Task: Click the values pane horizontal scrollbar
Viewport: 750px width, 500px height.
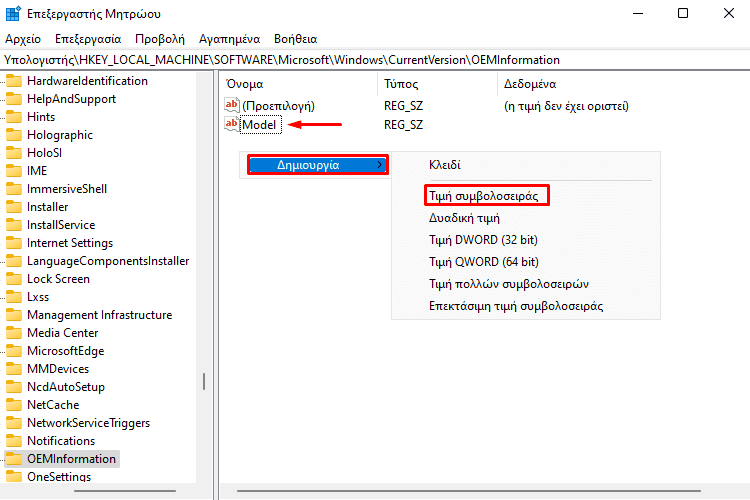Action: coord(469,491)
